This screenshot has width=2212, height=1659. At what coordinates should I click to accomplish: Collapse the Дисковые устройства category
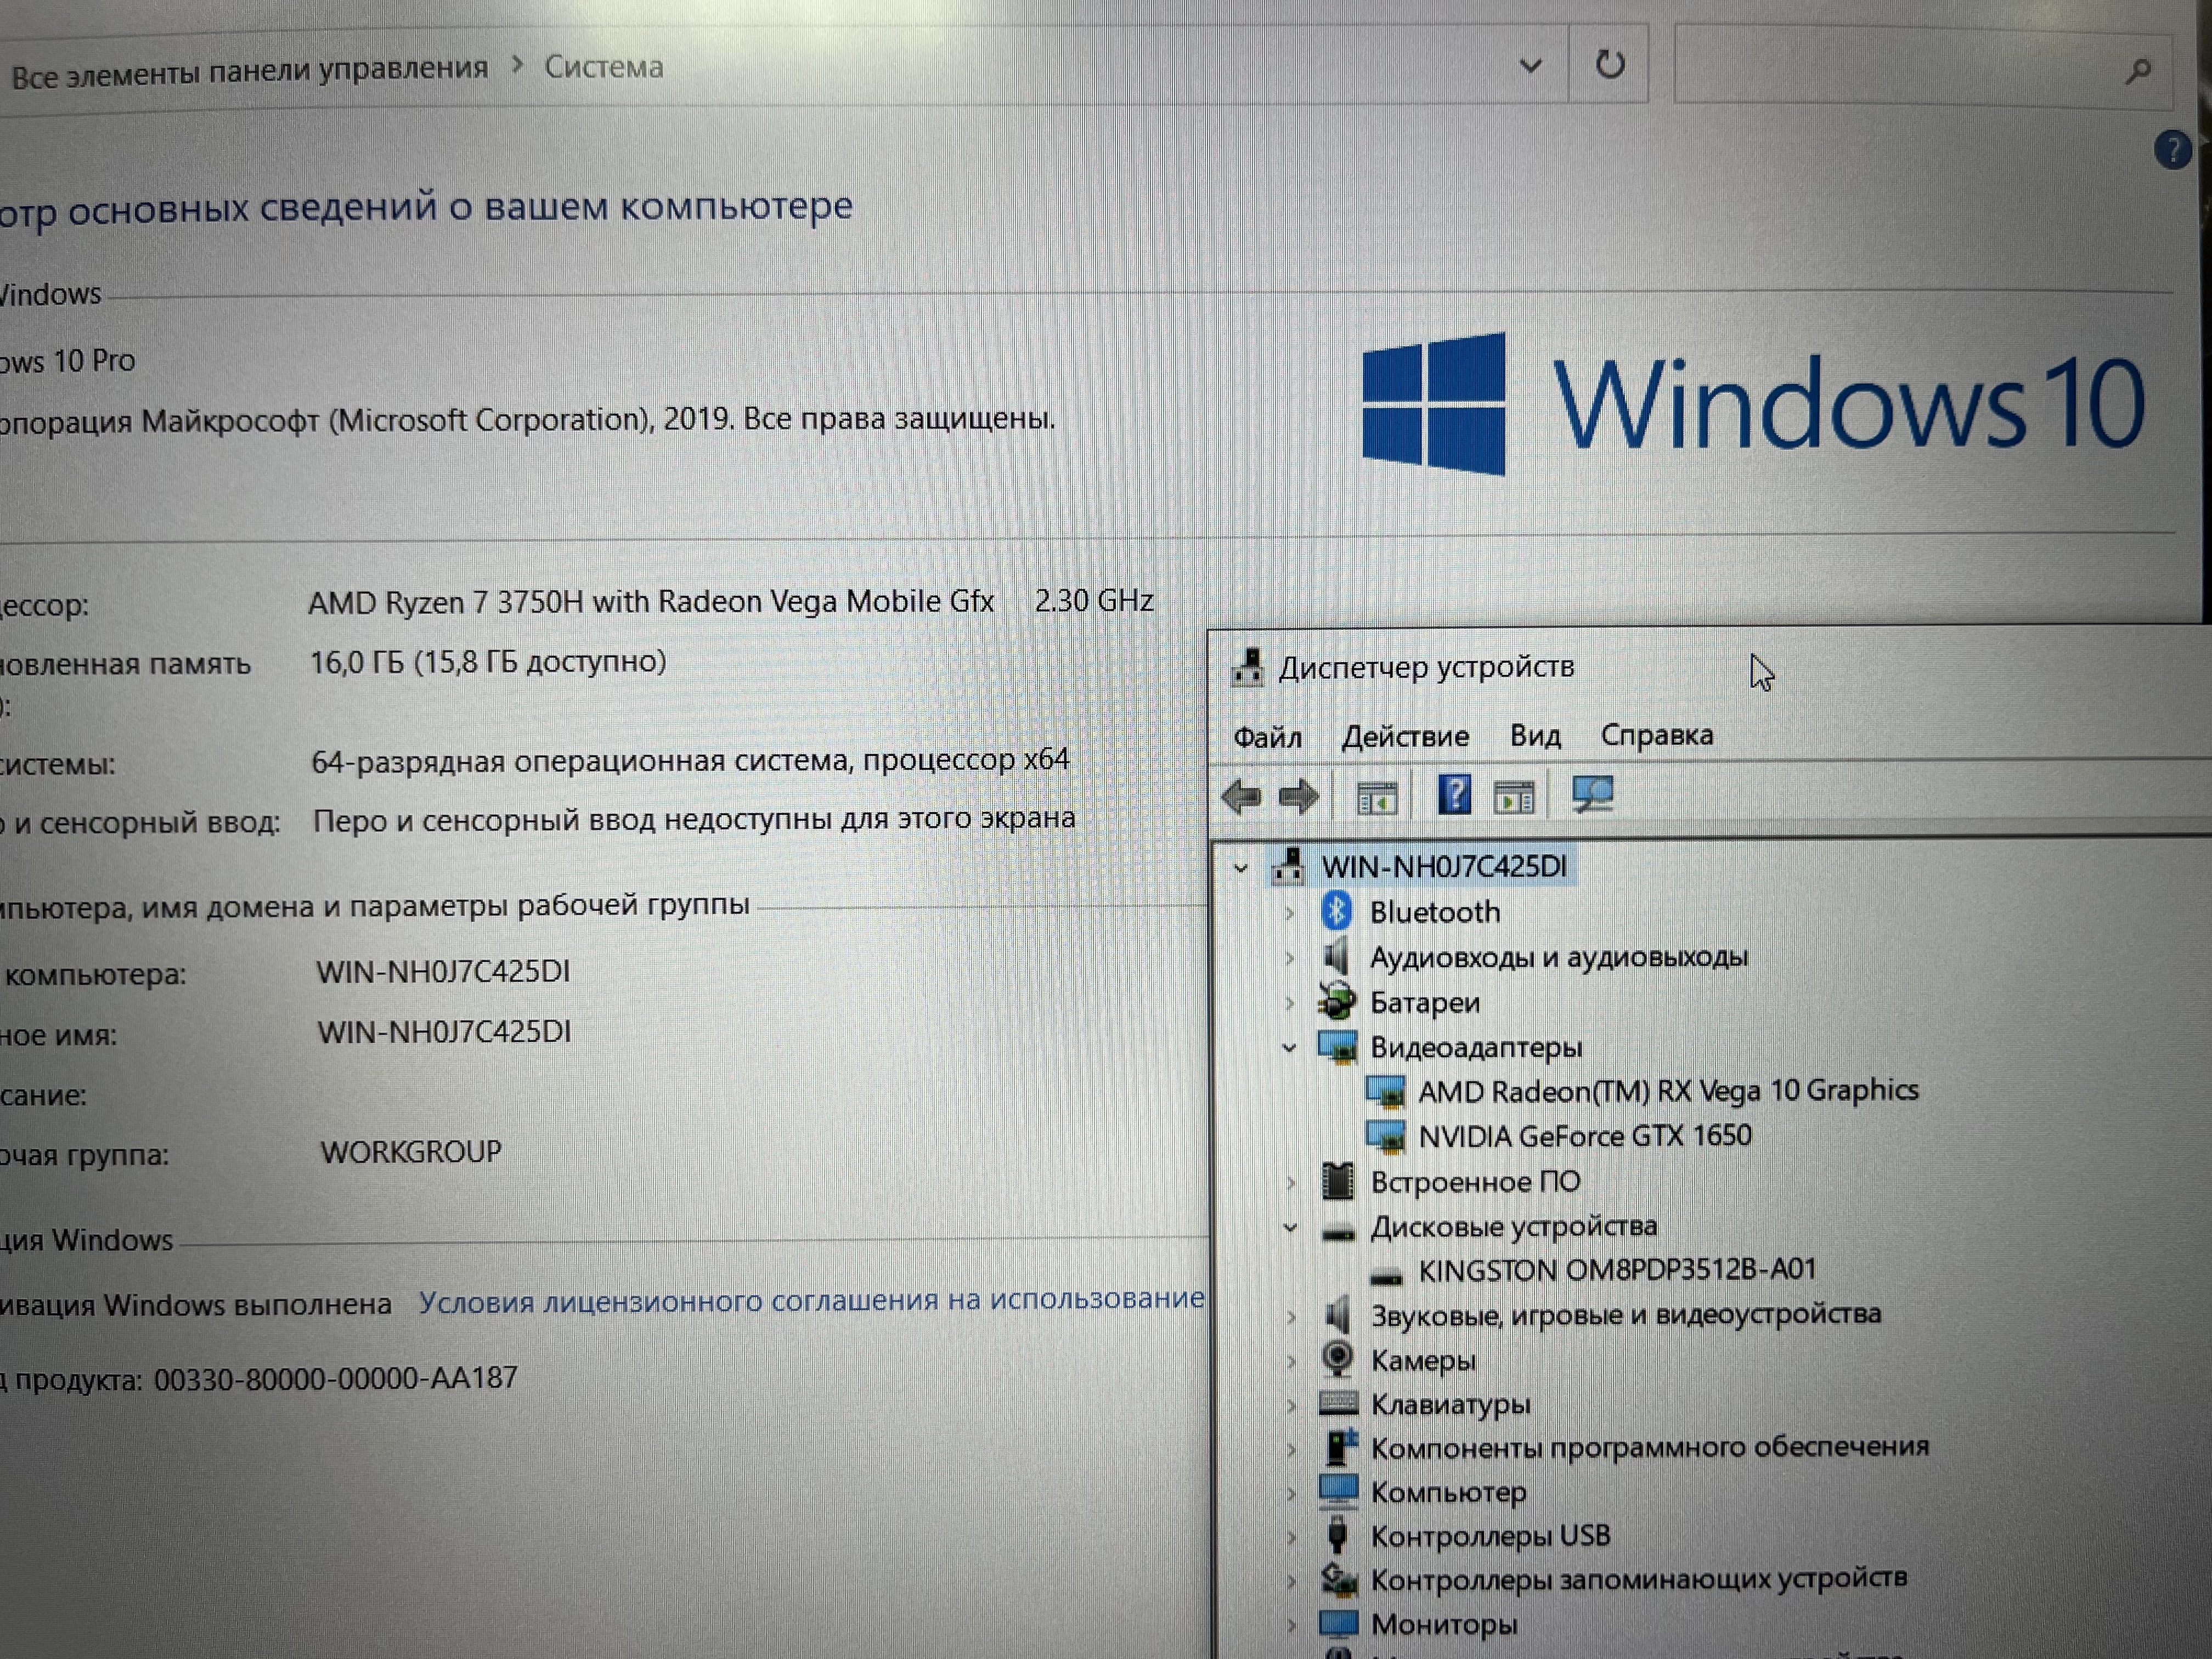click(1290, 1228)
